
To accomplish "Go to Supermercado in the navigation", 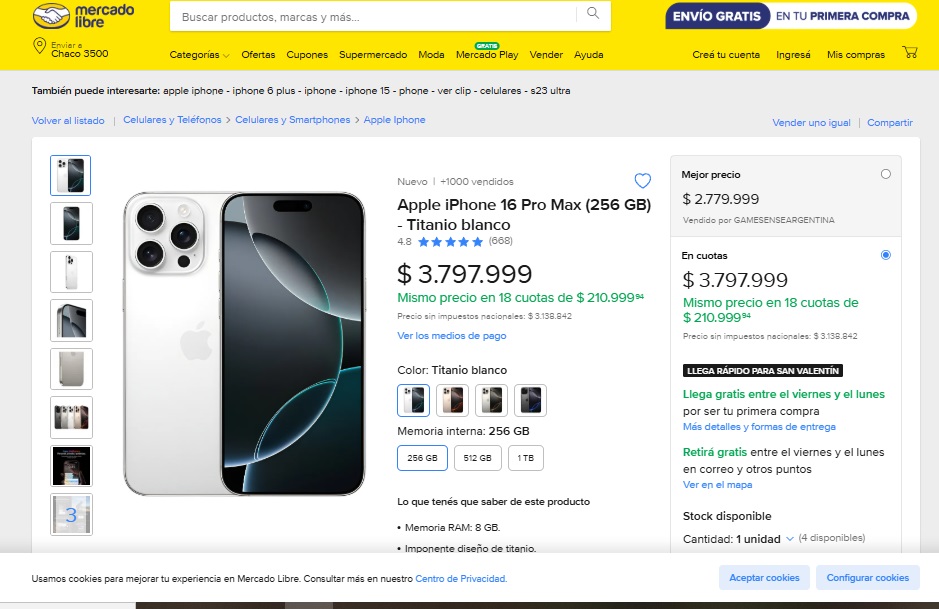I will [x=373, y=55].
